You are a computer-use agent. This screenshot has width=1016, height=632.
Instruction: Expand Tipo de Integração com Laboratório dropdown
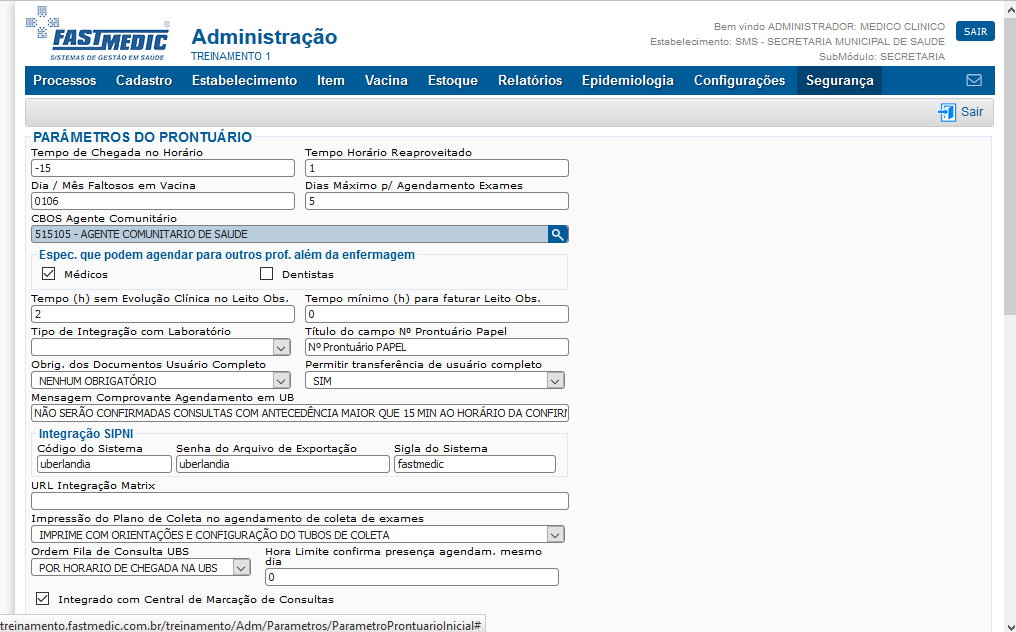pos(281,347)
